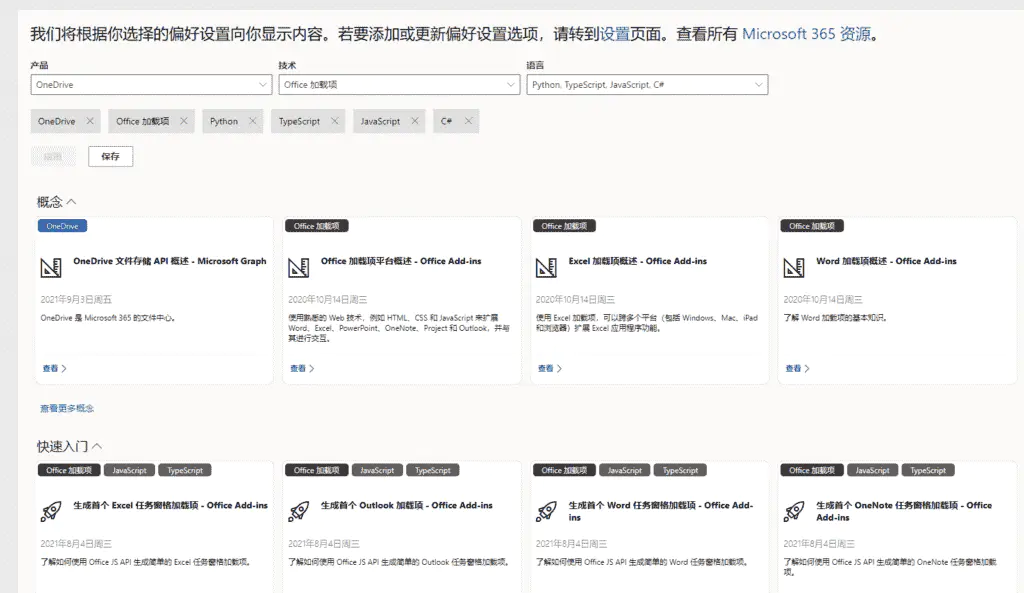Open the Microsoft 365 资源 link

coord(807,34)
